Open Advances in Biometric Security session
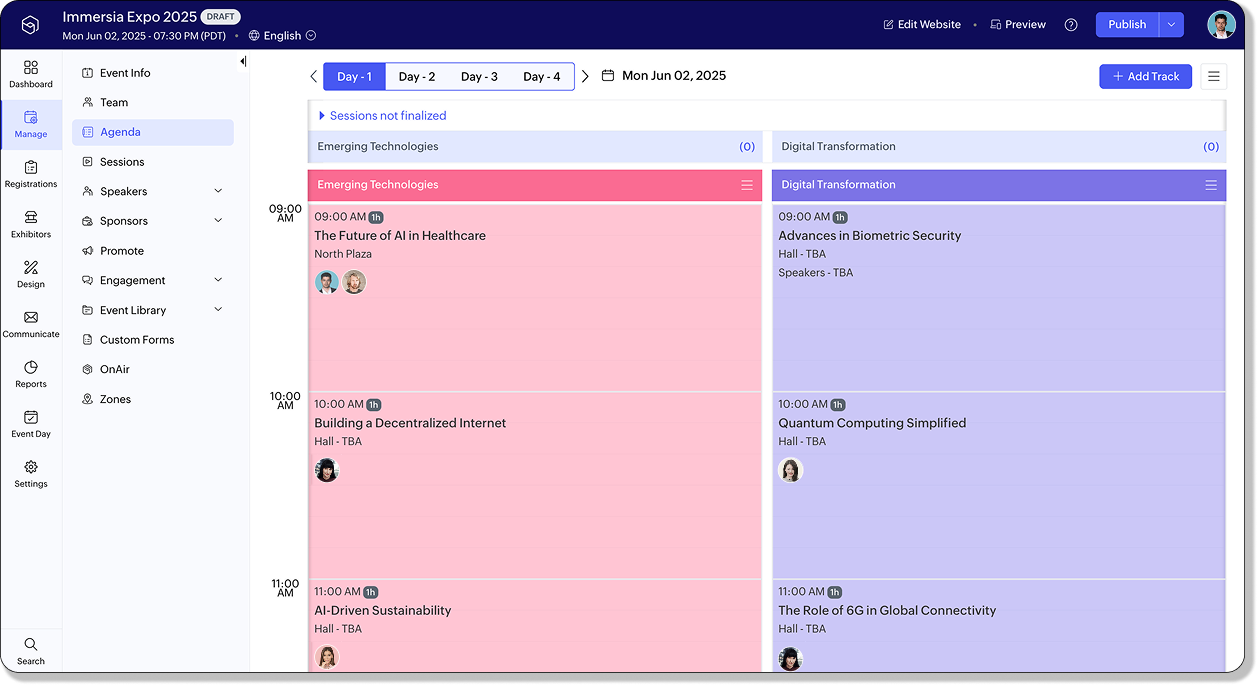The width and height of the screenshot is (1257, 685). click(870, 236)
